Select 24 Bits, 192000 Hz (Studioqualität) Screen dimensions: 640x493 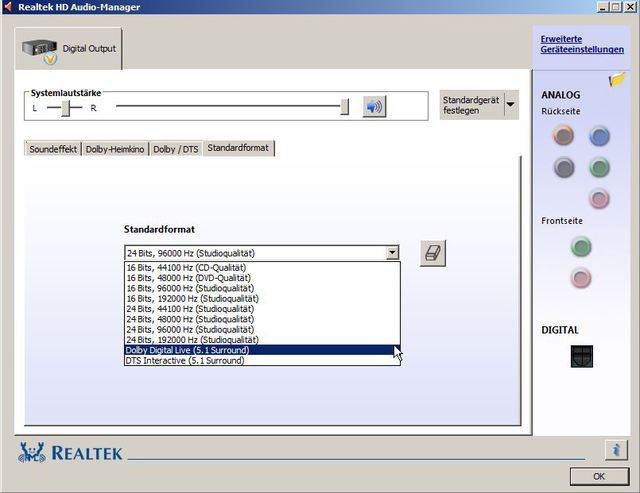pyautogui.click(x=262, y=340)
